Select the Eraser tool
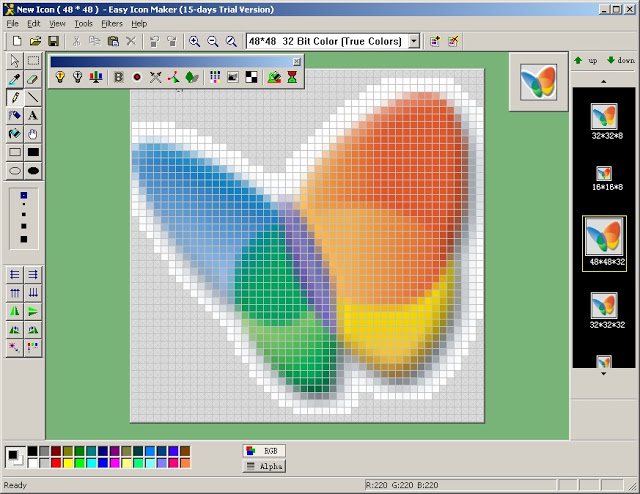 point(33,80)
